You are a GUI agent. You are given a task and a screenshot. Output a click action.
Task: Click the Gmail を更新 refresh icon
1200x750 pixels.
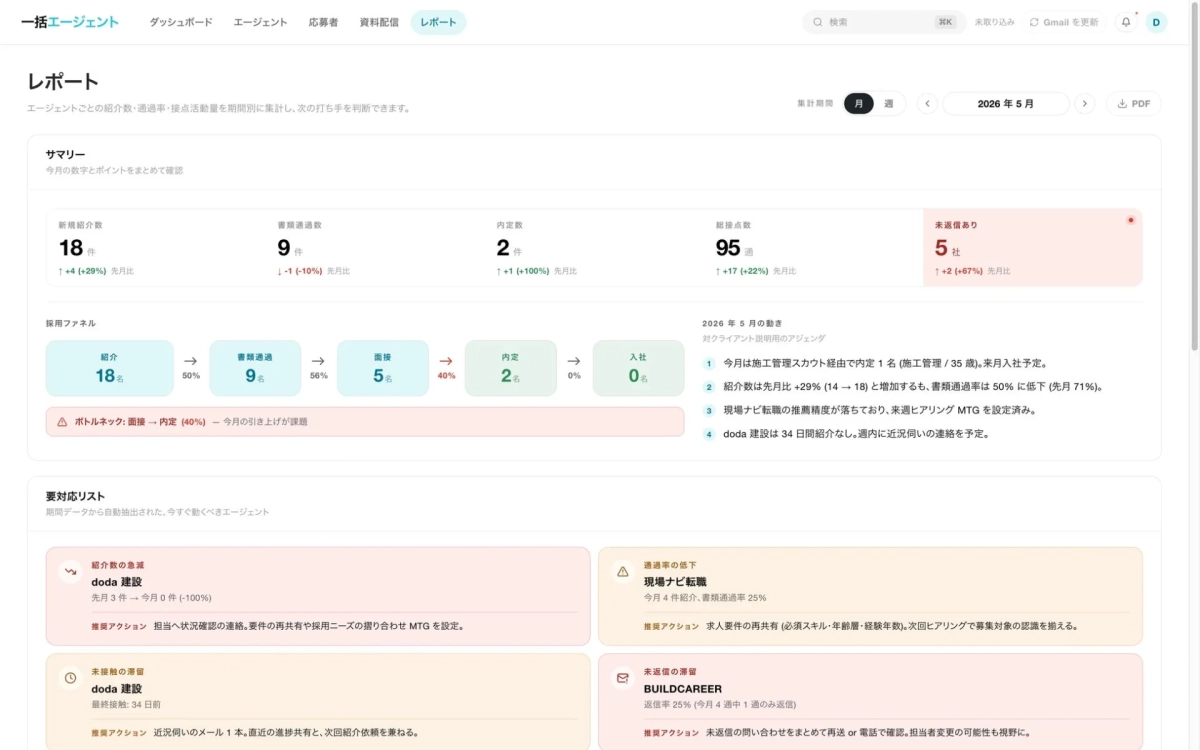(x=1034, y=22)
